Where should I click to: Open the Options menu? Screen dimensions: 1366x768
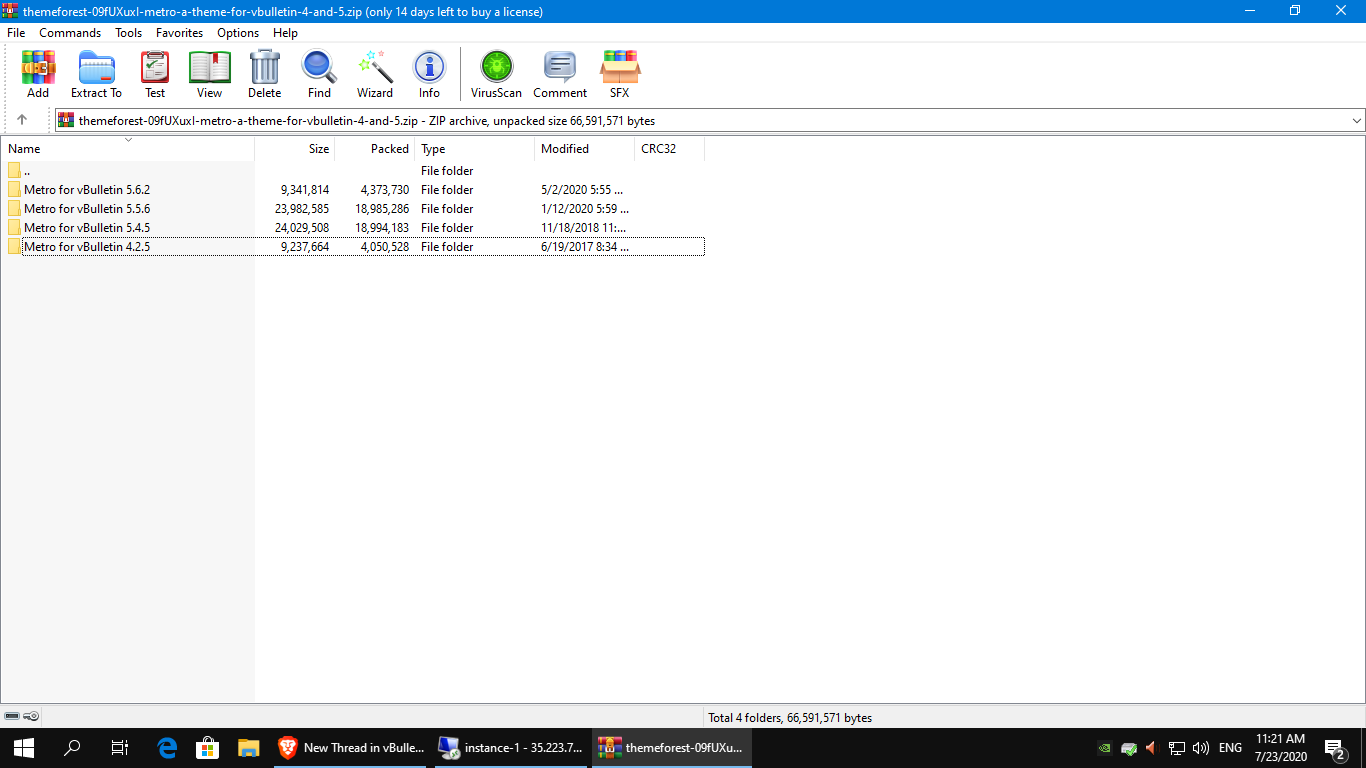[x=238, y=33]
